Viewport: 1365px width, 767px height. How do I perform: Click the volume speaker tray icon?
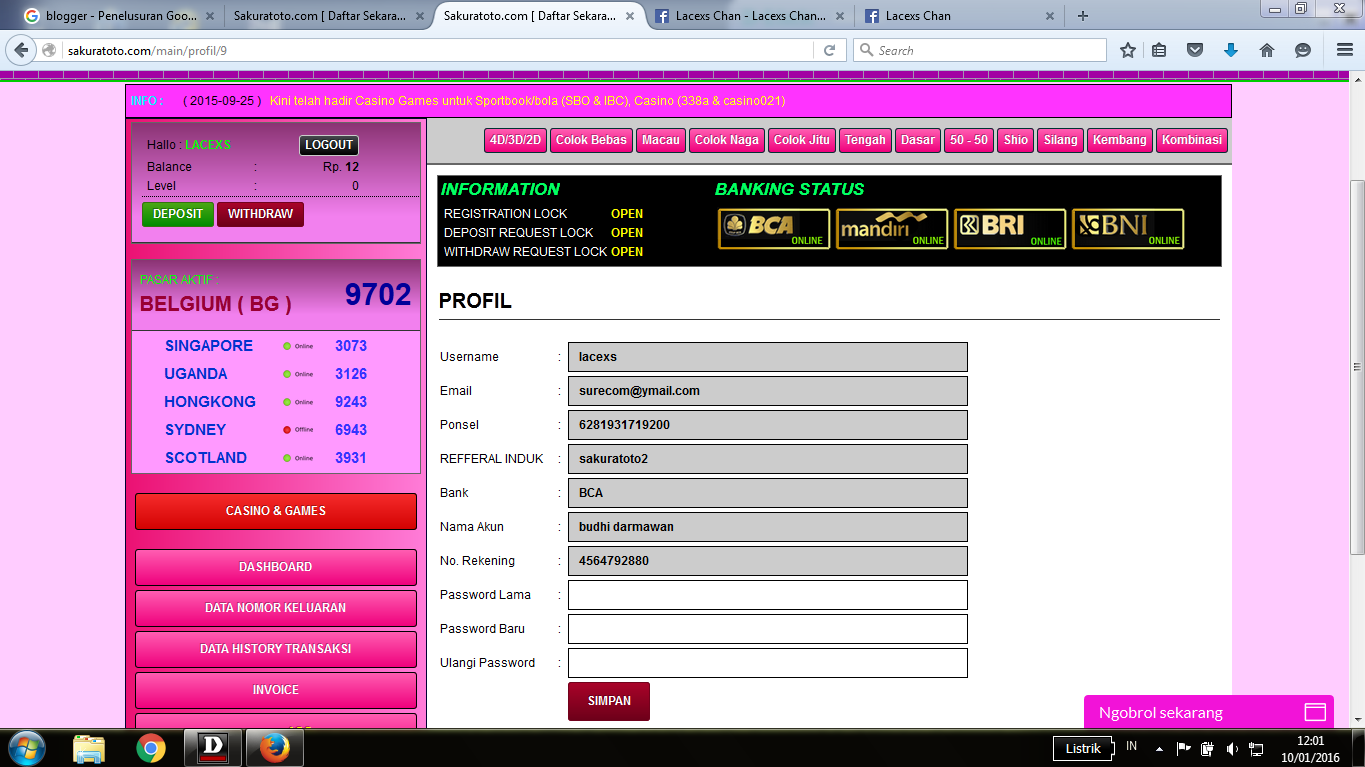point(1232,748)
